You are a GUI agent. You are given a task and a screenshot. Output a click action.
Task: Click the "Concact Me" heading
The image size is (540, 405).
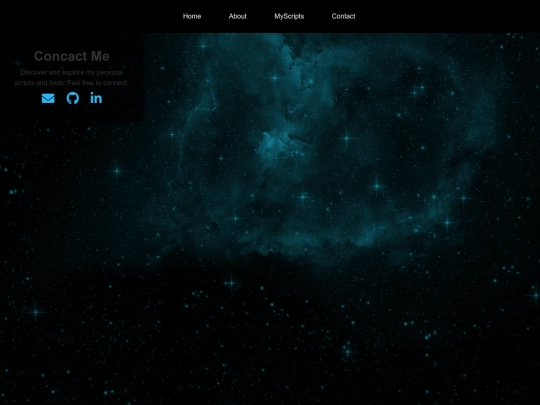point(72,56)
